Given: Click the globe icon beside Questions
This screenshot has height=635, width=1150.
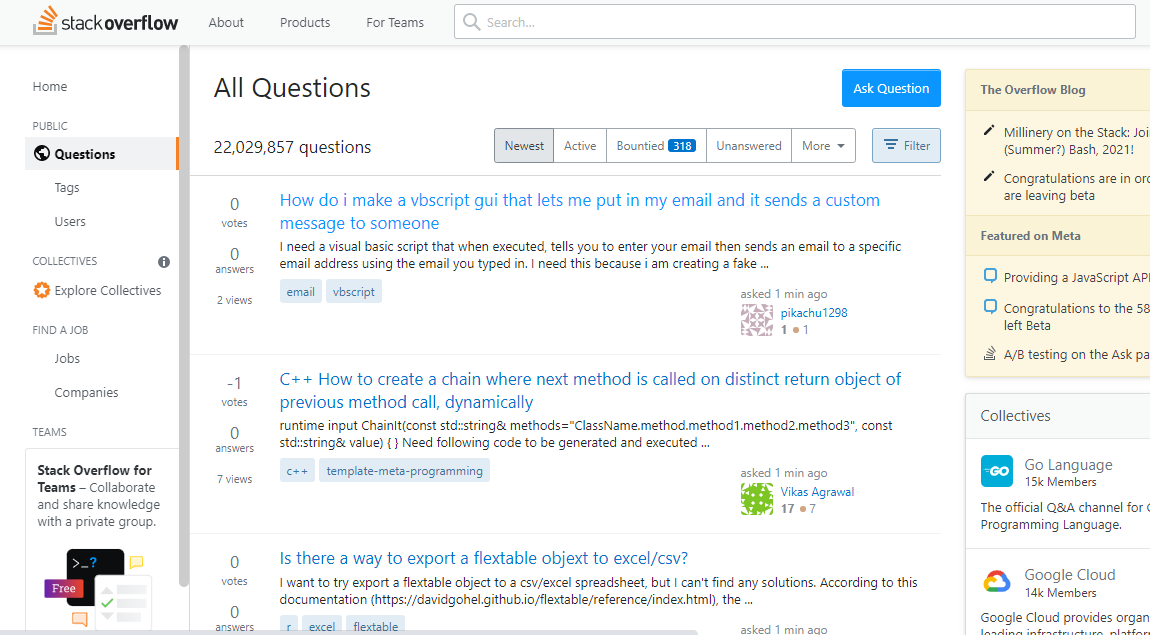Looking at the screenshot, I should click(x=42, y=154).
